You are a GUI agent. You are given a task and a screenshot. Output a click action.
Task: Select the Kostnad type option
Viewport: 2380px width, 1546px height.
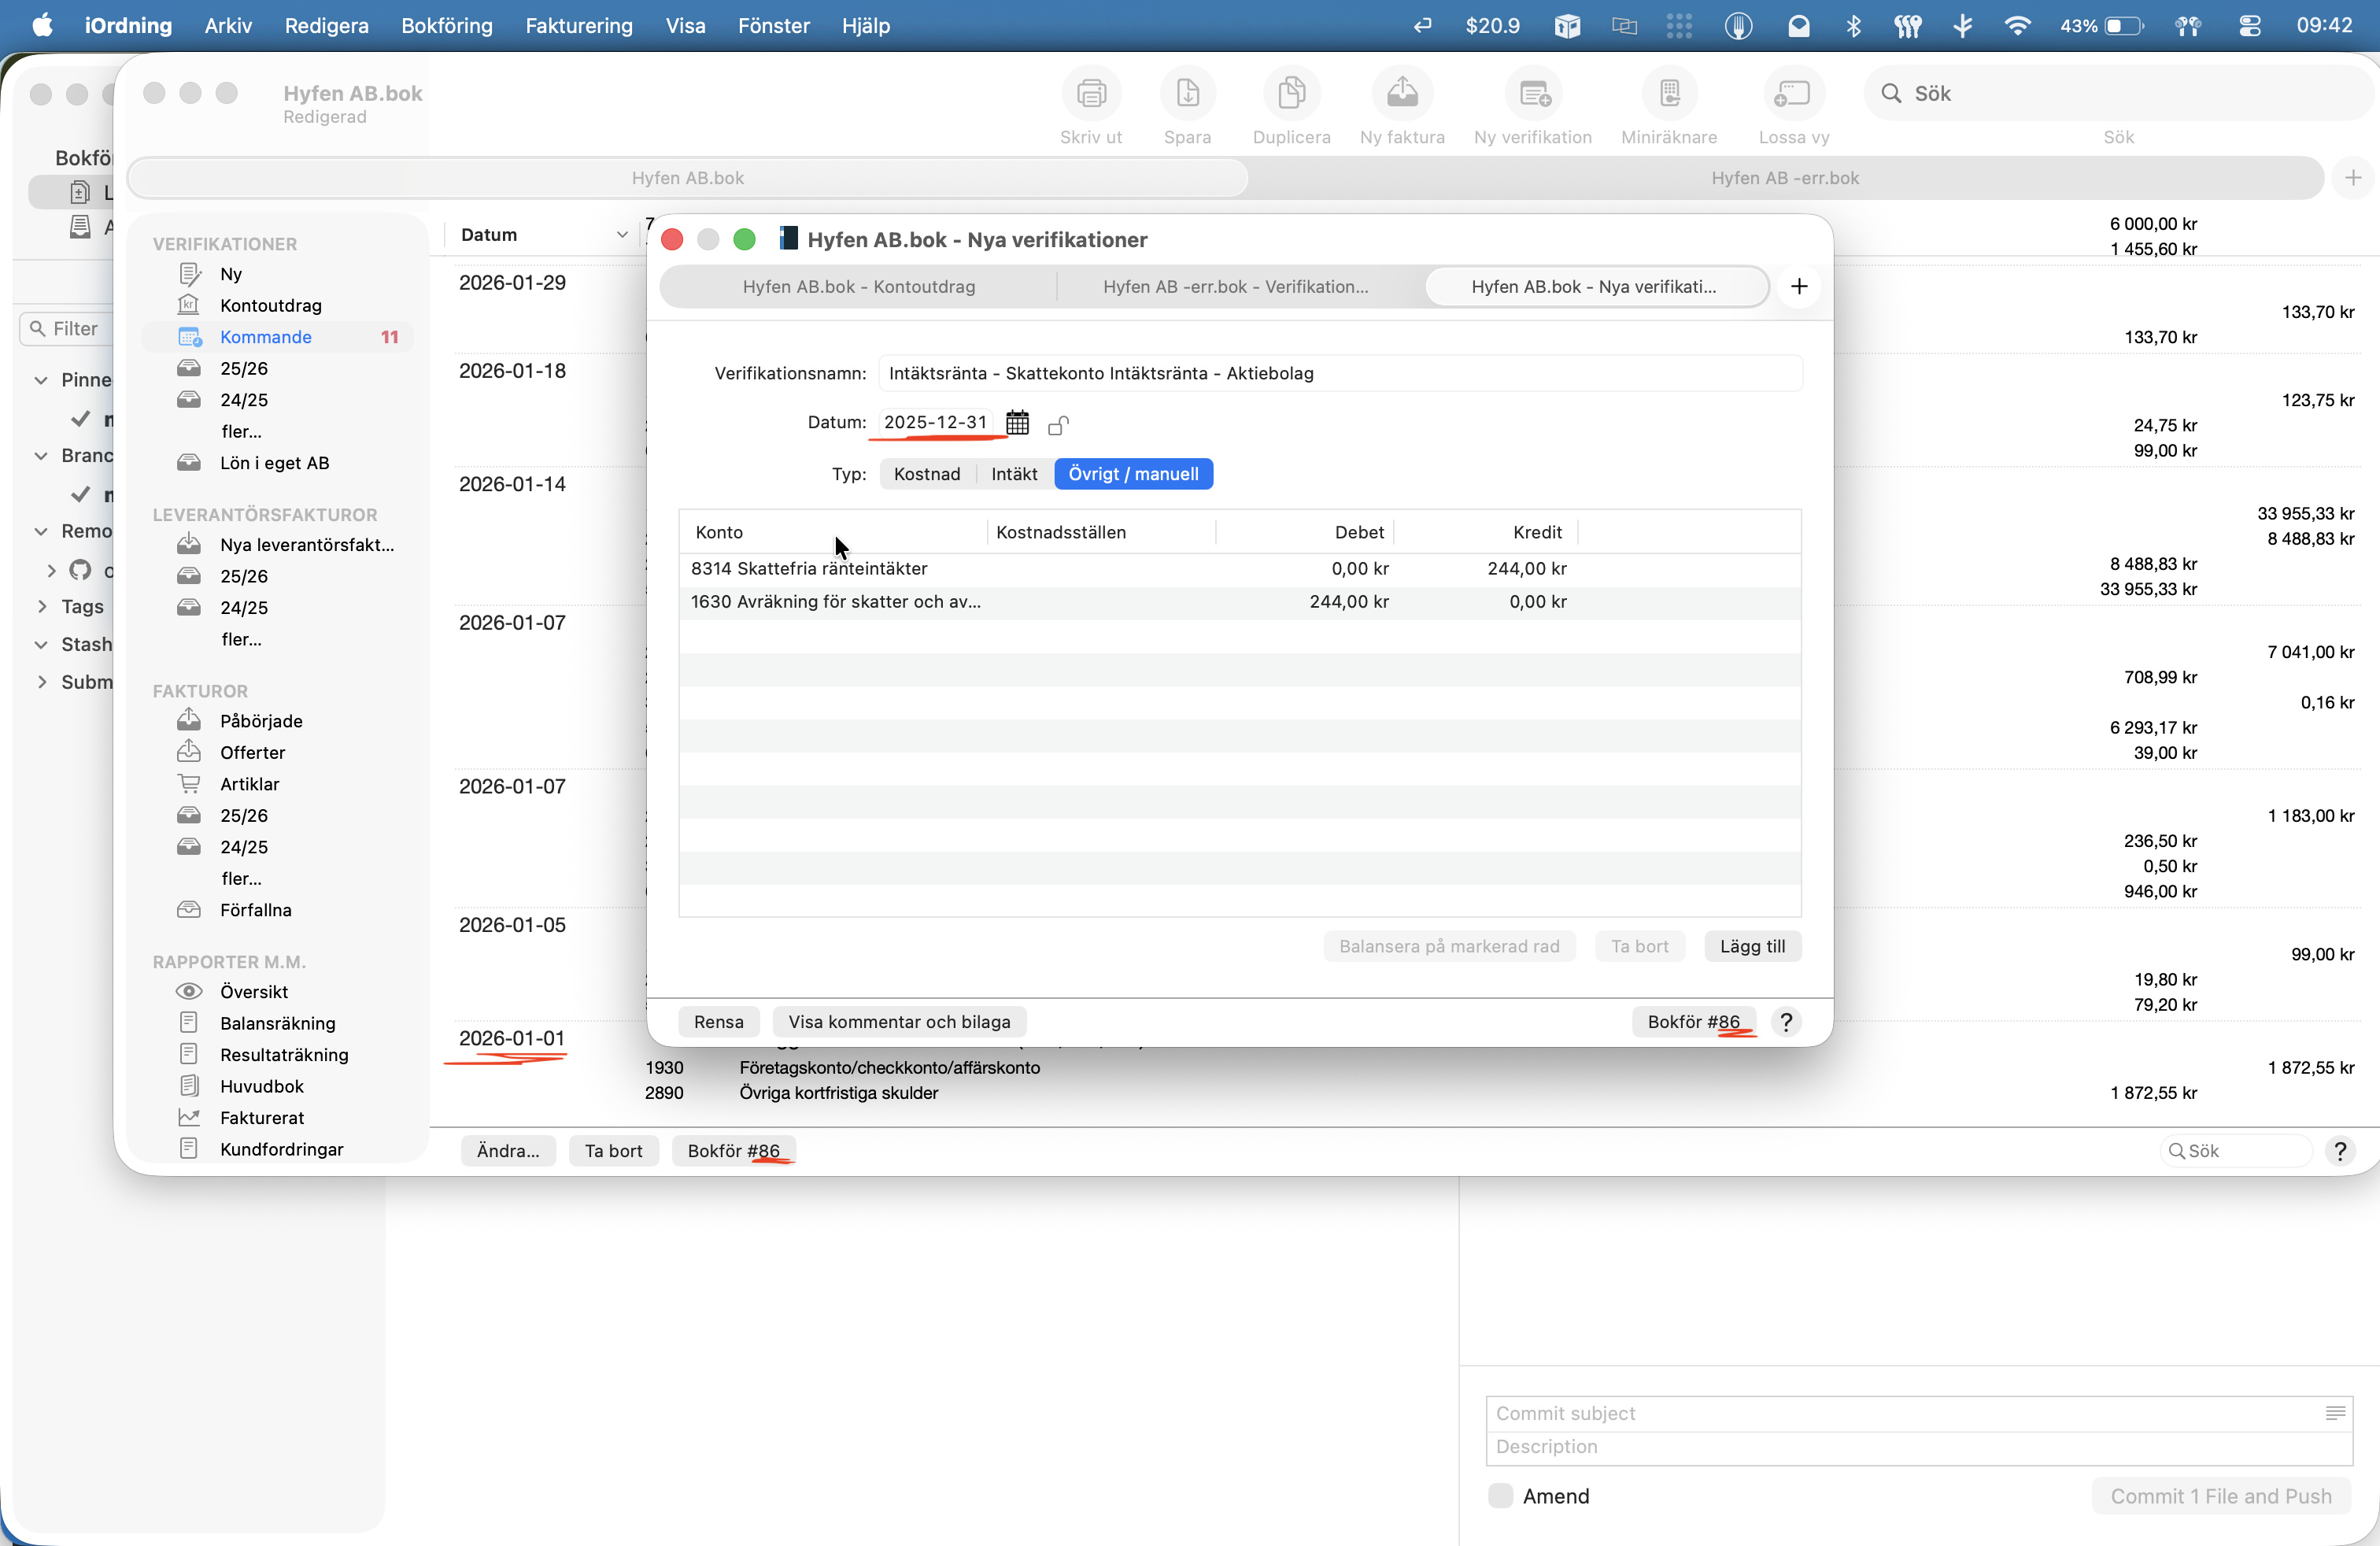926,474
